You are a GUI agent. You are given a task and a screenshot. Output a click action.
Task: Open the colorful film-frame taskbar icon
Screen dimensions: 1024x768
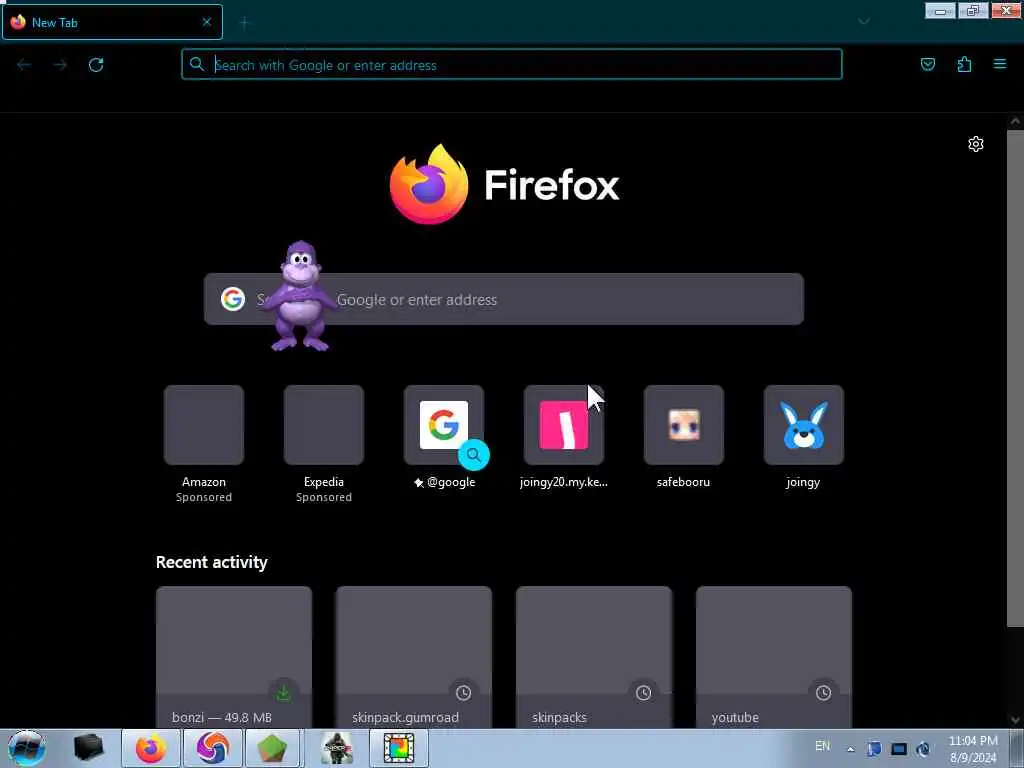pyautogui.click(x=398, y=748)
